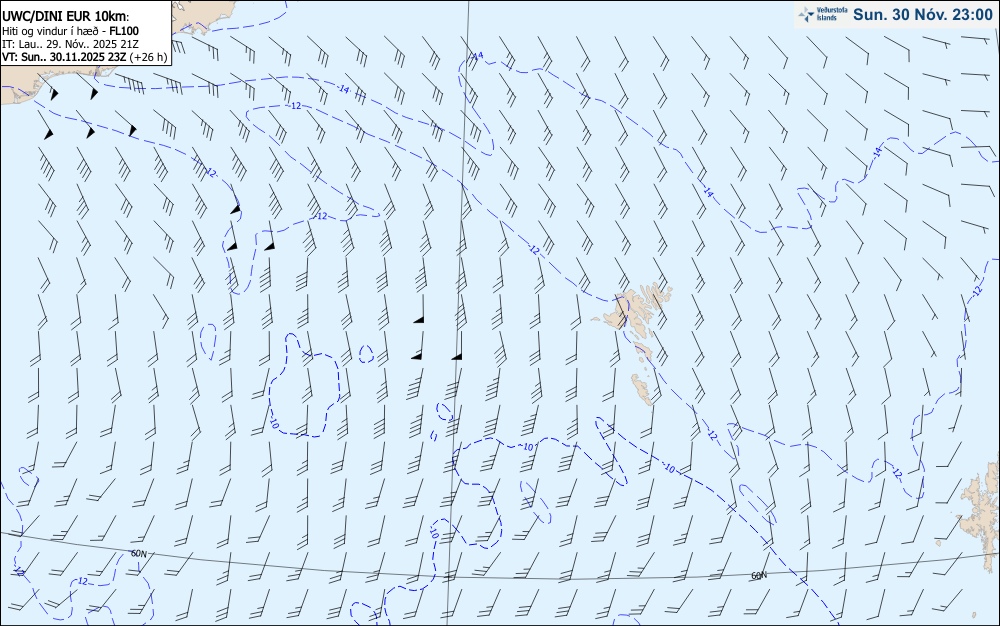The height and width of the screenshot is (626, 1000).
Task: Click the 'UWC/DINI EUR 10km' title text
Action: [x=66, y=17]
